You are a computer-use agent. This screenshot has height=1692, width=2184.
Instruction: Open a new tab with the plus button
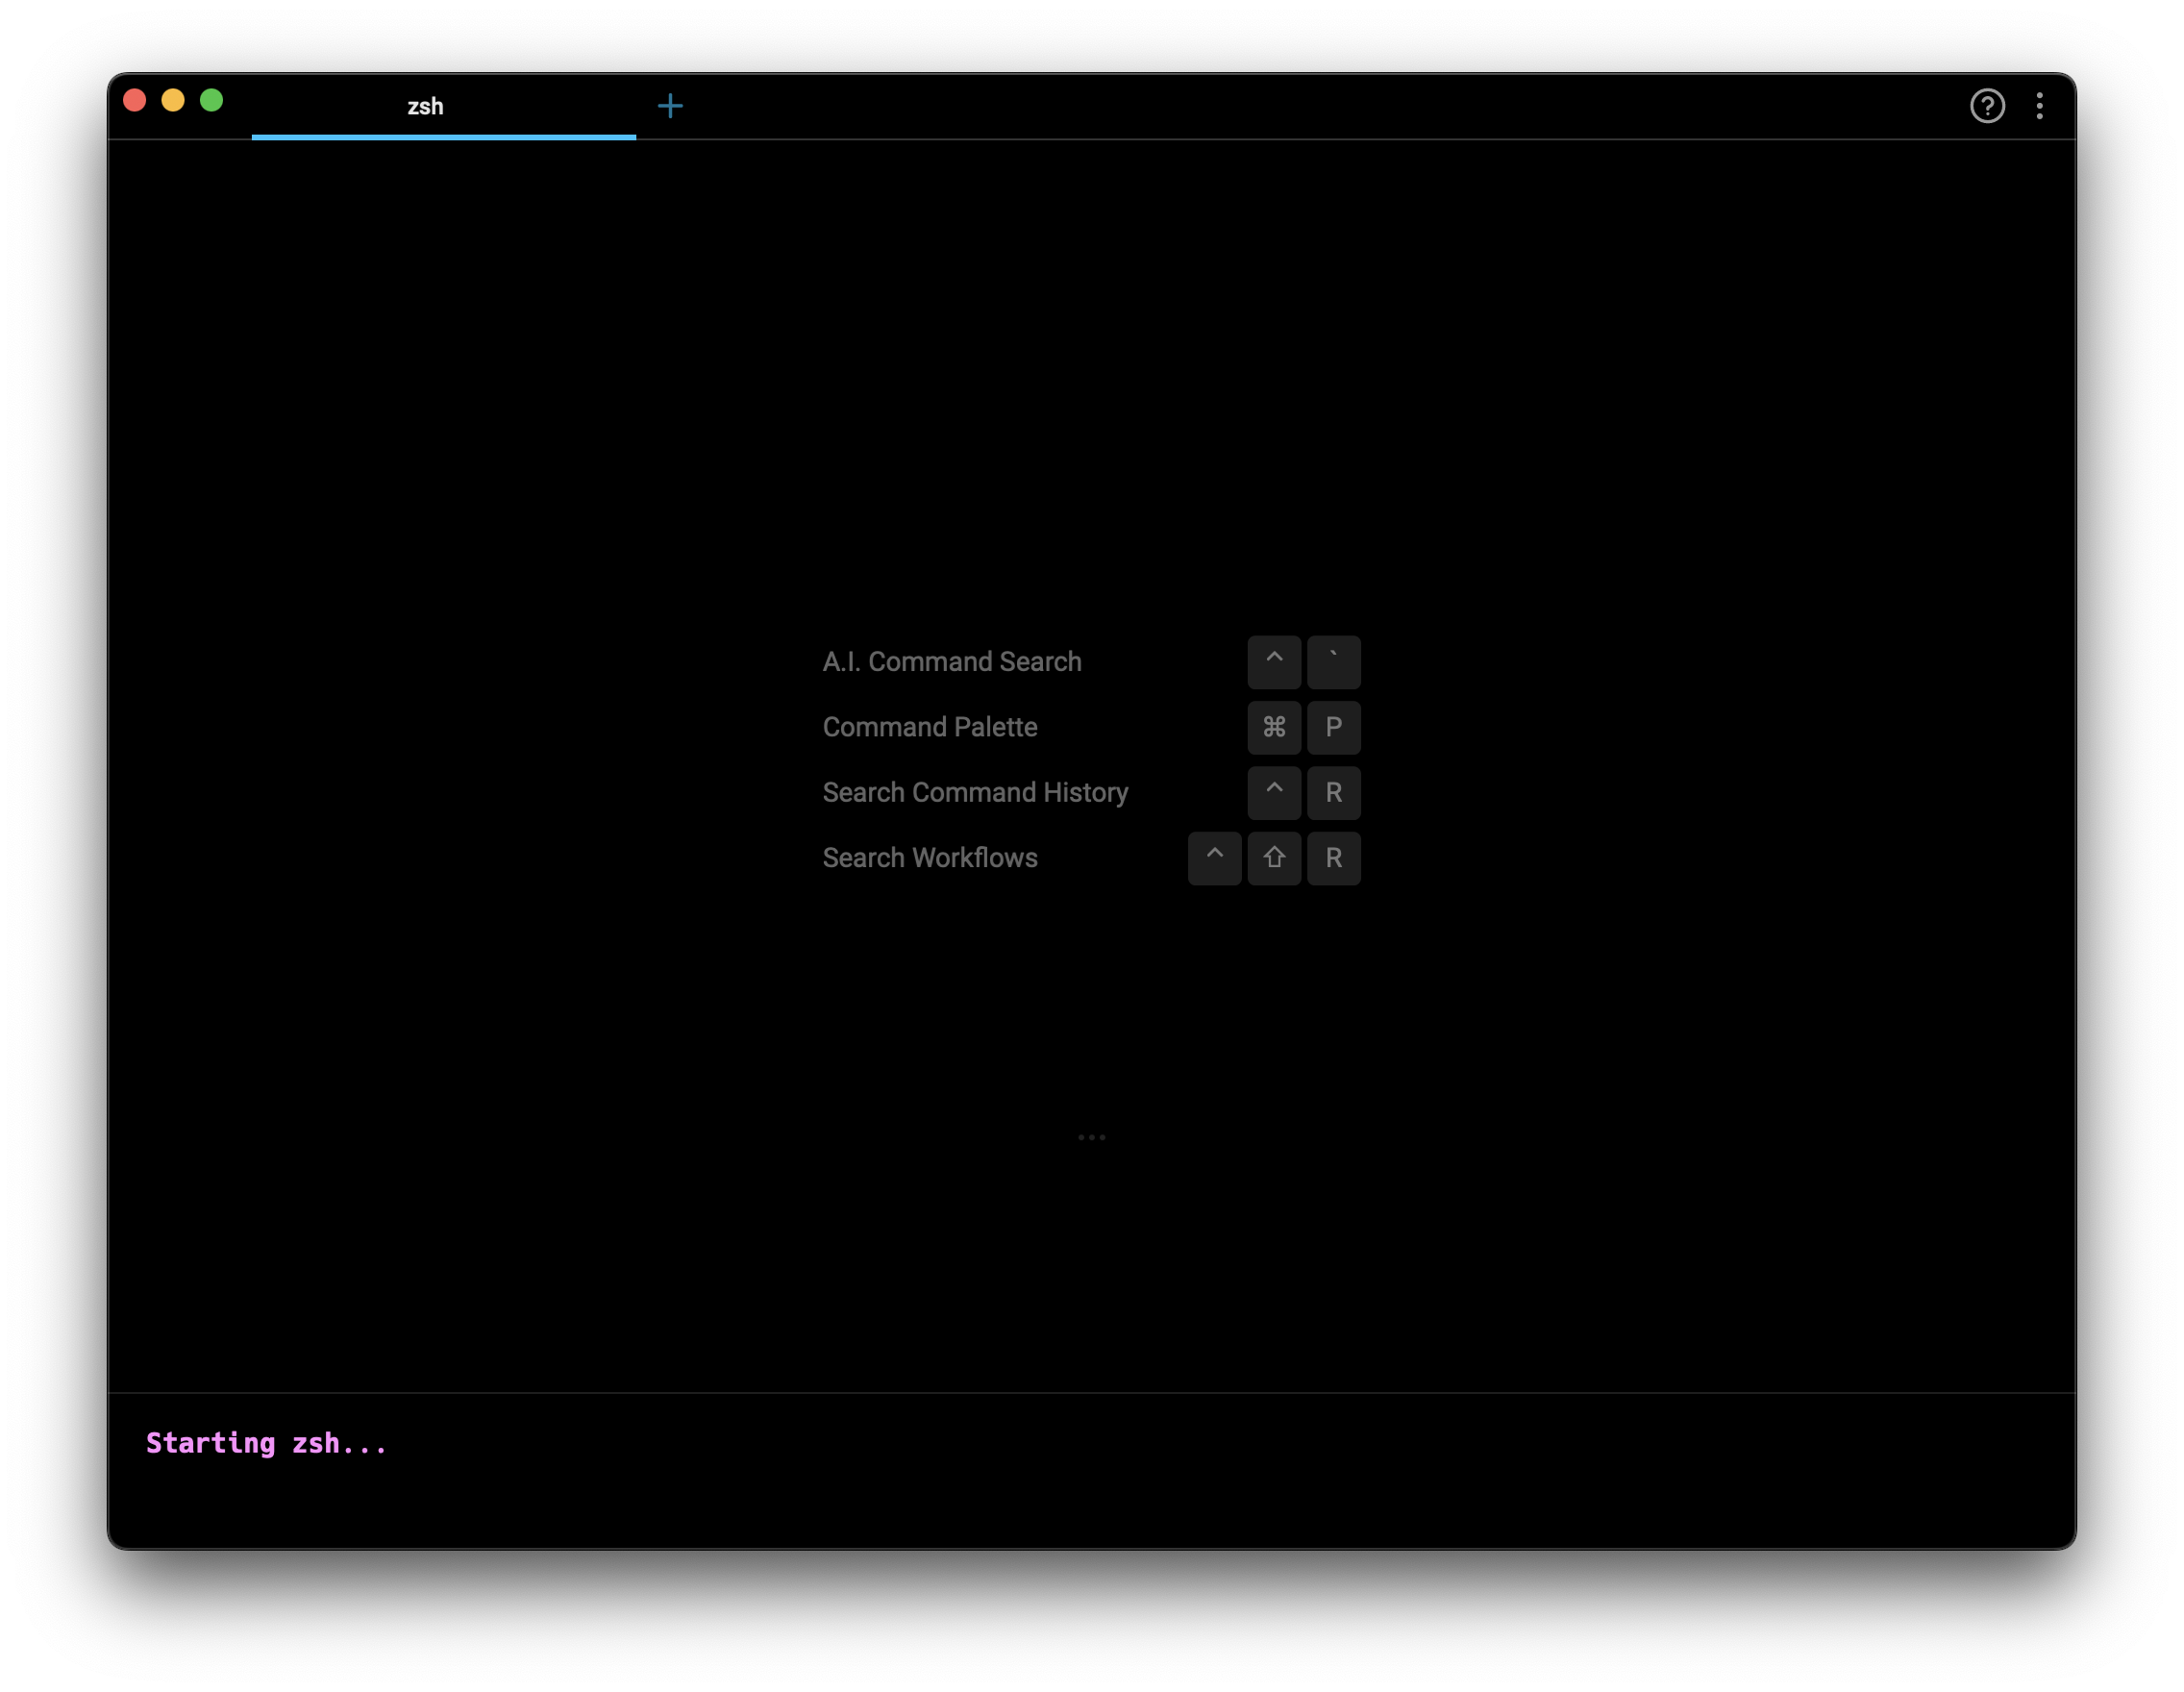670,105
